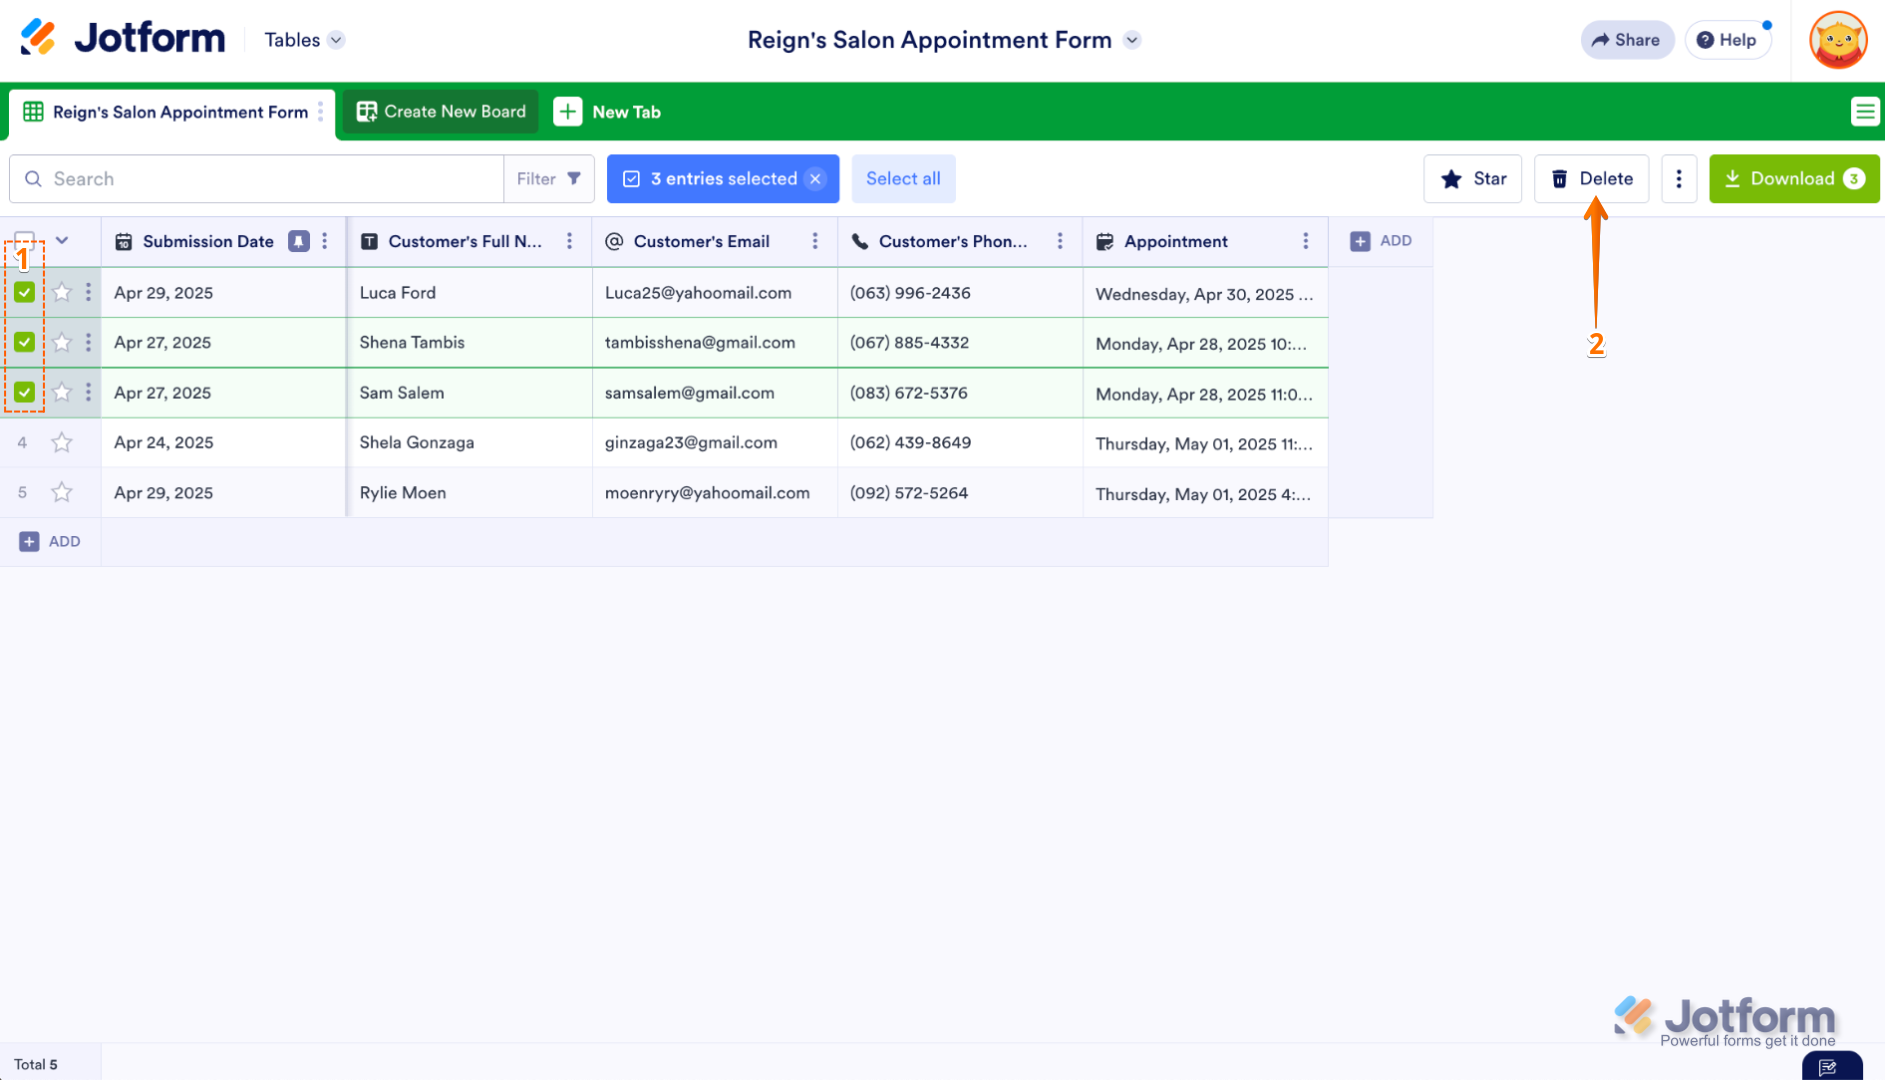Uncheck the Sam Salem row checkbox

coord(25,392)
